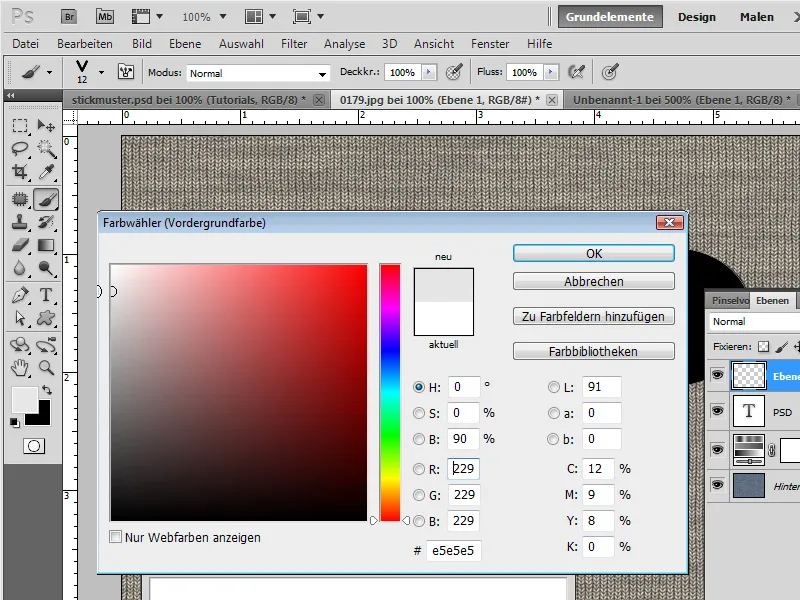This screenshot has width=800, height=600.
Task: Open the Ebene menu
Action: coord(185,44)
